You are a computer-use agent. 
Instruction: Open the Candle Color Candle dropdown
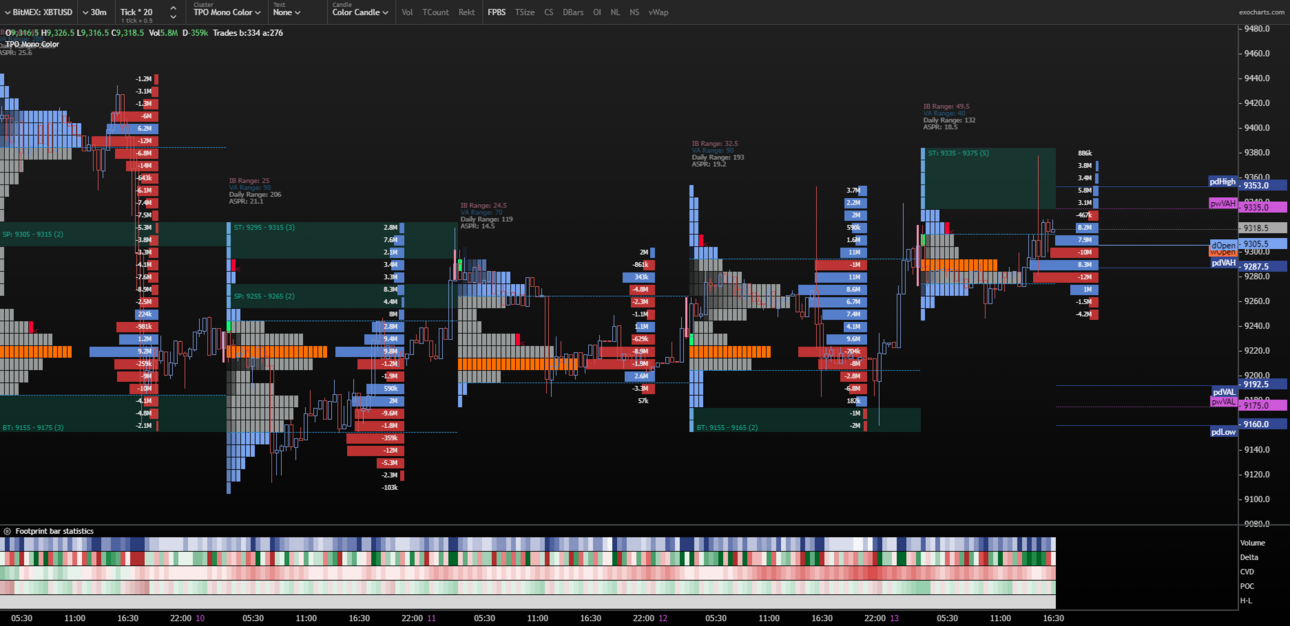pos(360,12)
